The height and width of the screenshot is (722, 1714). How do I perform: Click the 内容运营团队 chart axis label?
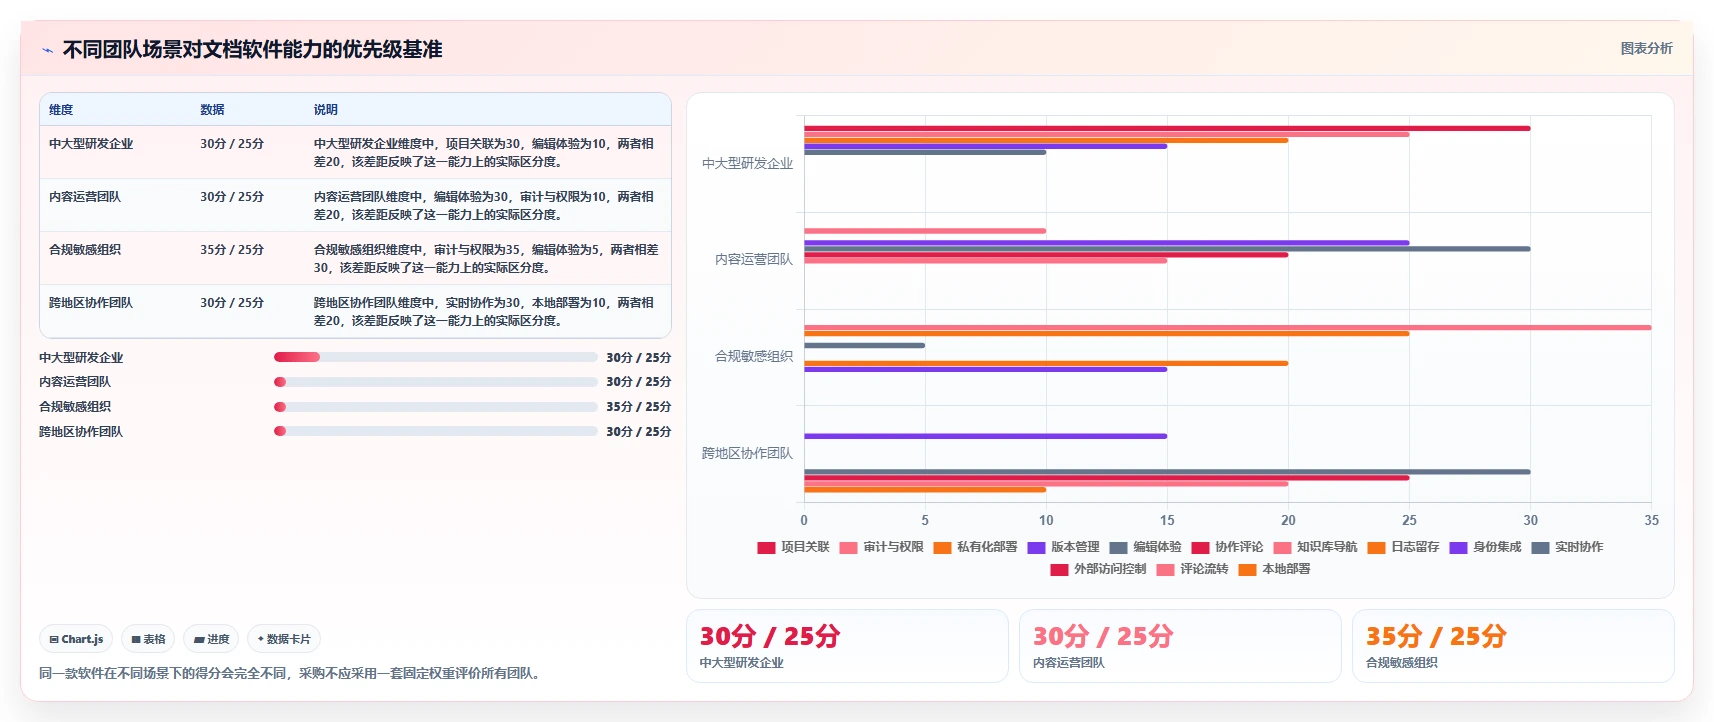click(x=753, y=259)
